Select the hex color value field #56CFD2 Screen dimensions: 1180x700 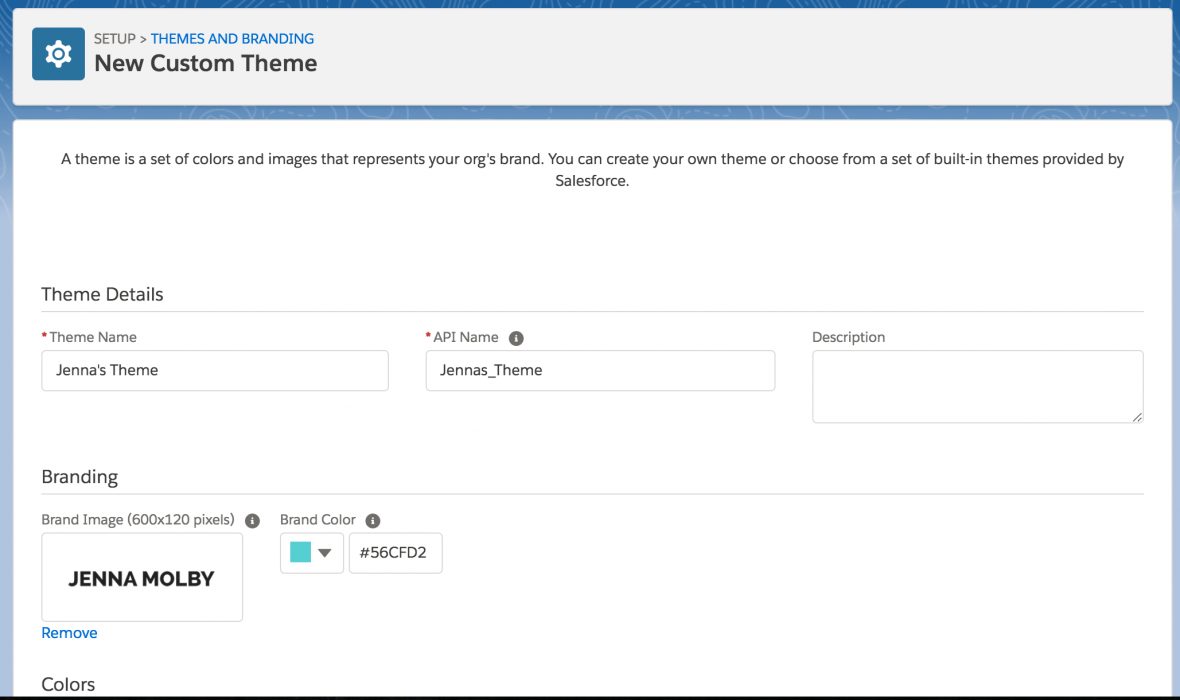[395, 553]
